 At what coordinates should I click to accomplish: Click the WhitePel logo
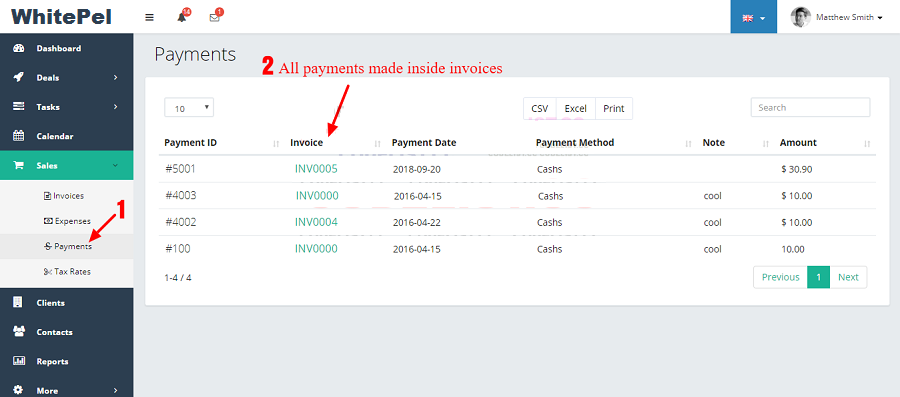pyautogui.click(x=61, y=17)
